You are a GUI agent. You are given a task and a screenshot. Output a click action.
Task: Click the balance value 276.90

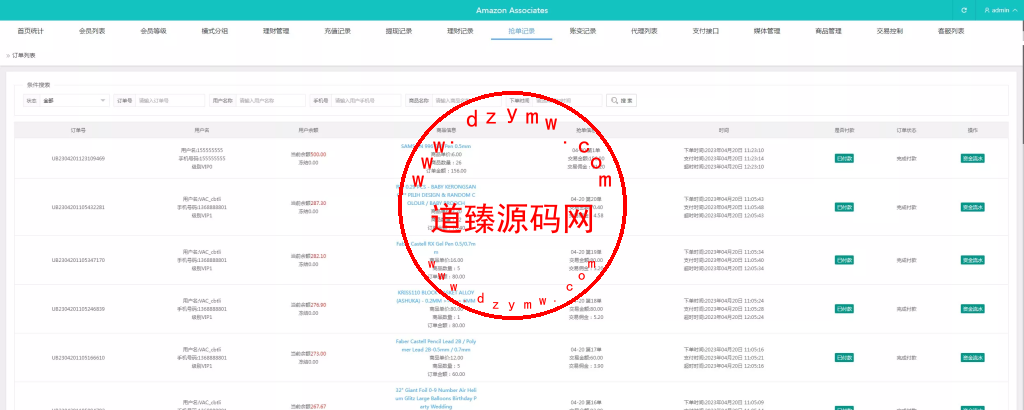tap(318, 305)
